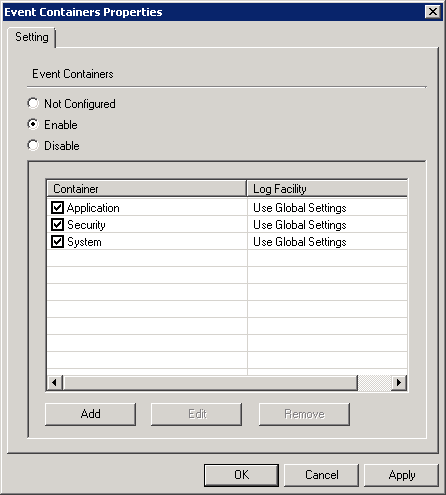This screenshot has height=495, width=446.
Task: Select the Application row label
Action: click(x=93, y=208)
